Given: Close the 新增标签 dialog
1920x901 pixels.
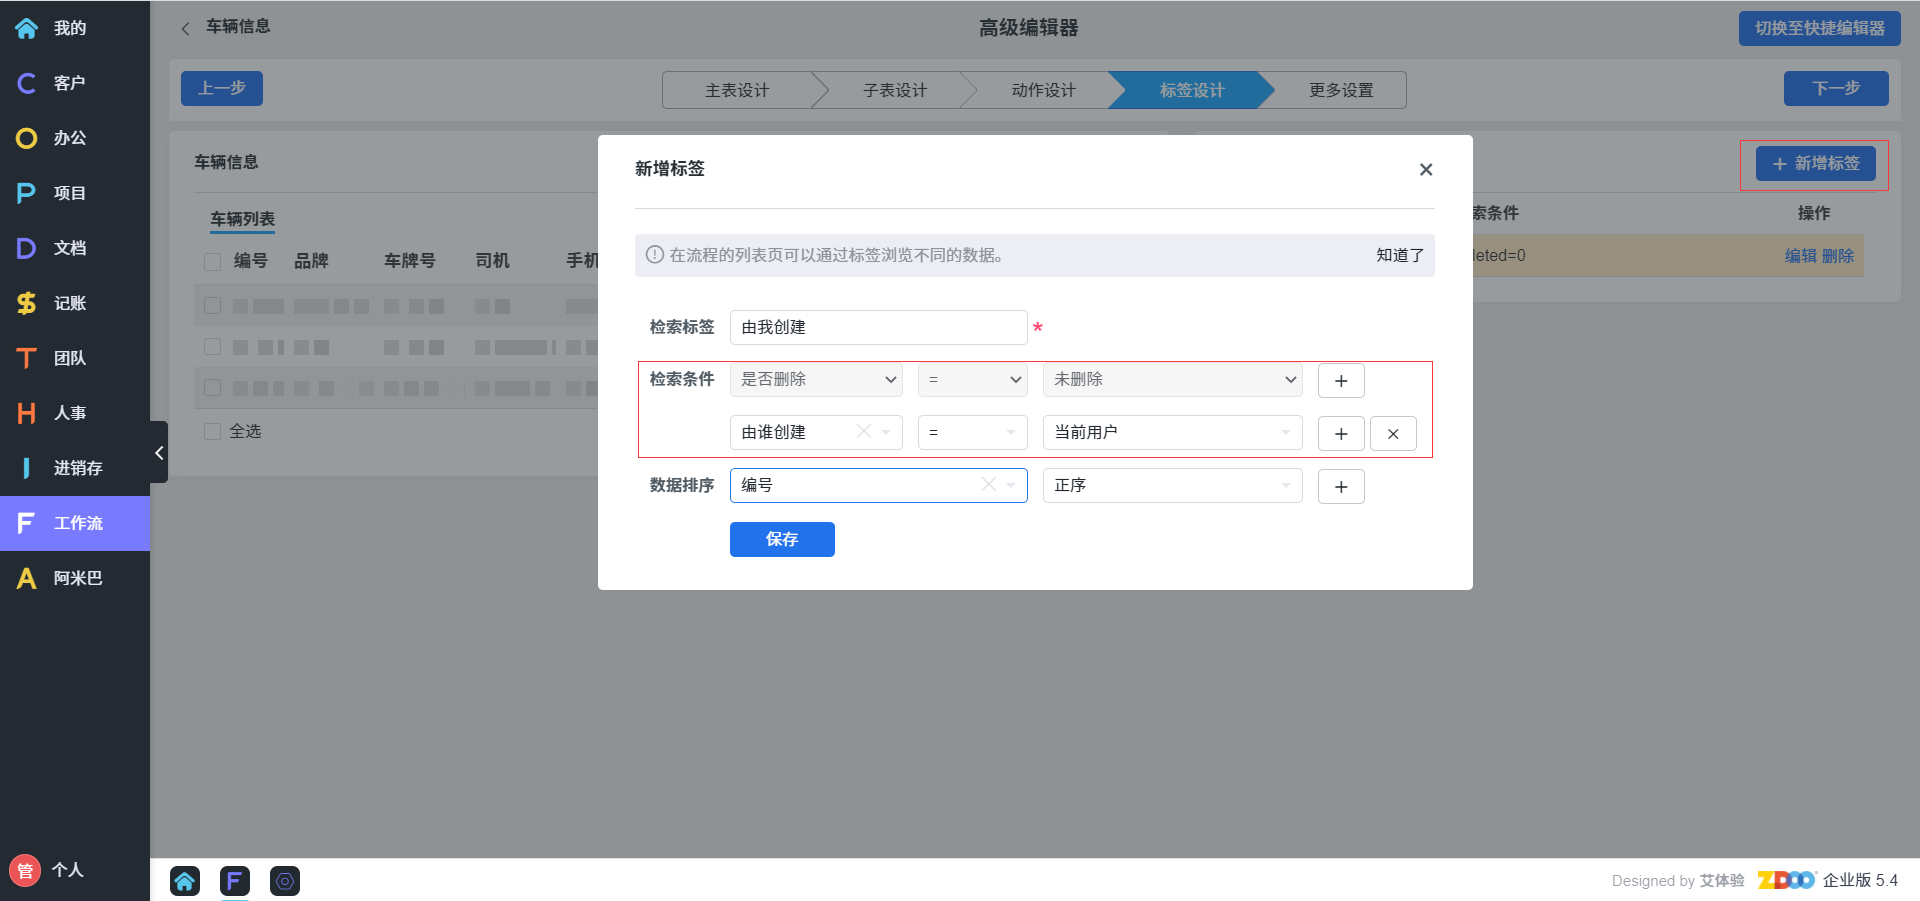Looking at the screenshot, I should [1426, 170].
